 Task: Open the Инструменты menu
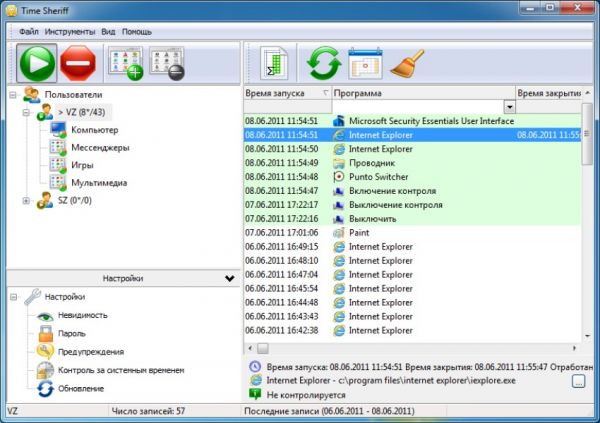pyautogui.click(x=71, y=31)
